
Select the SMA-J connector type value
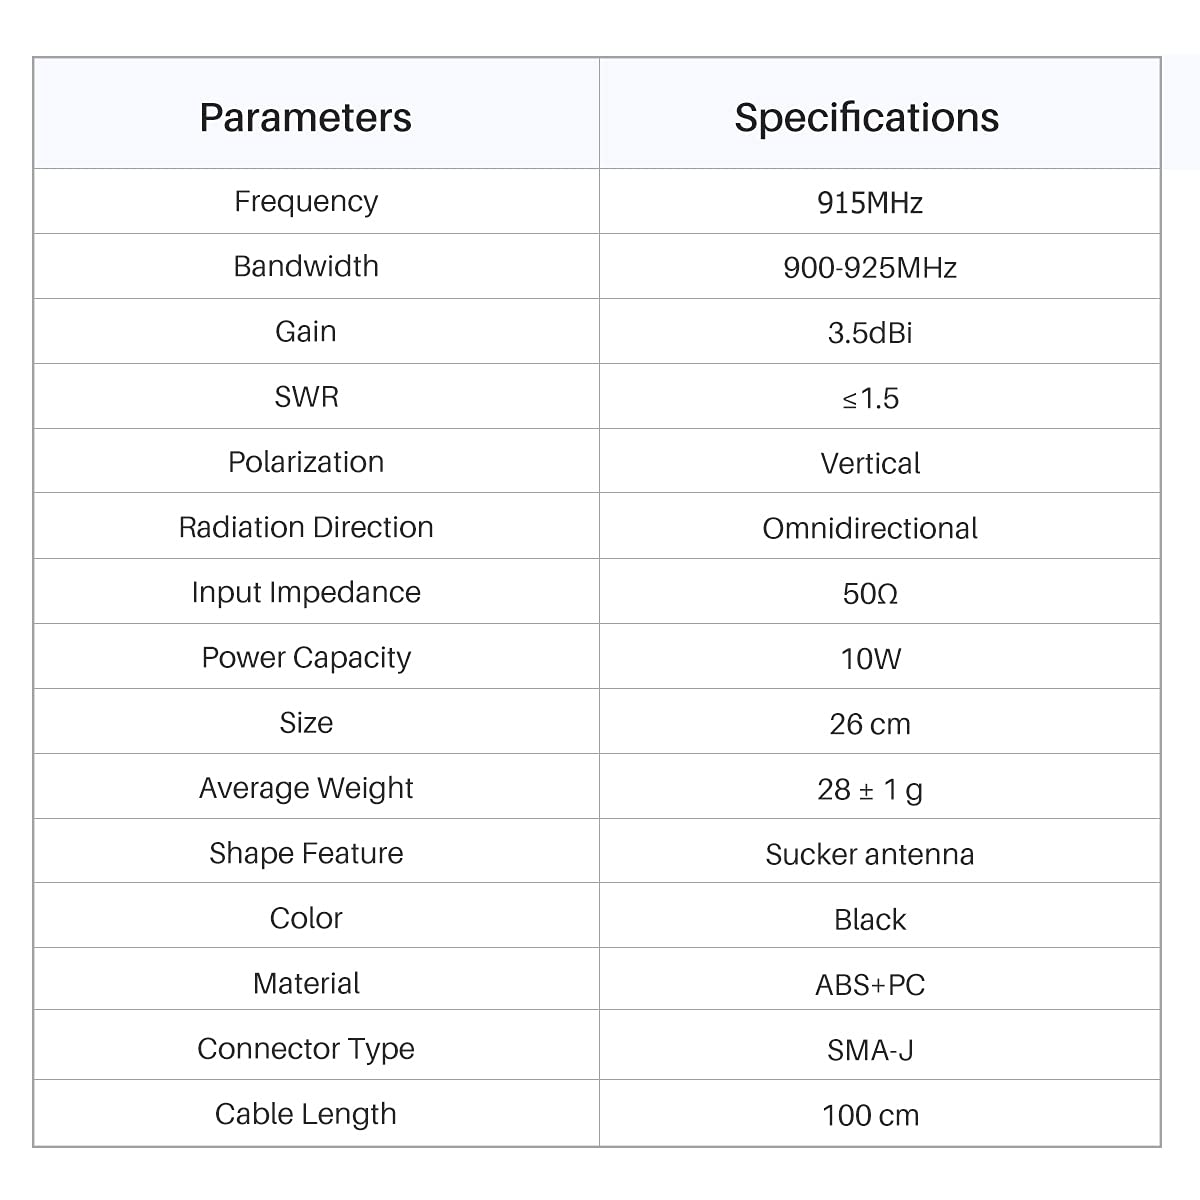point(870,1050)
